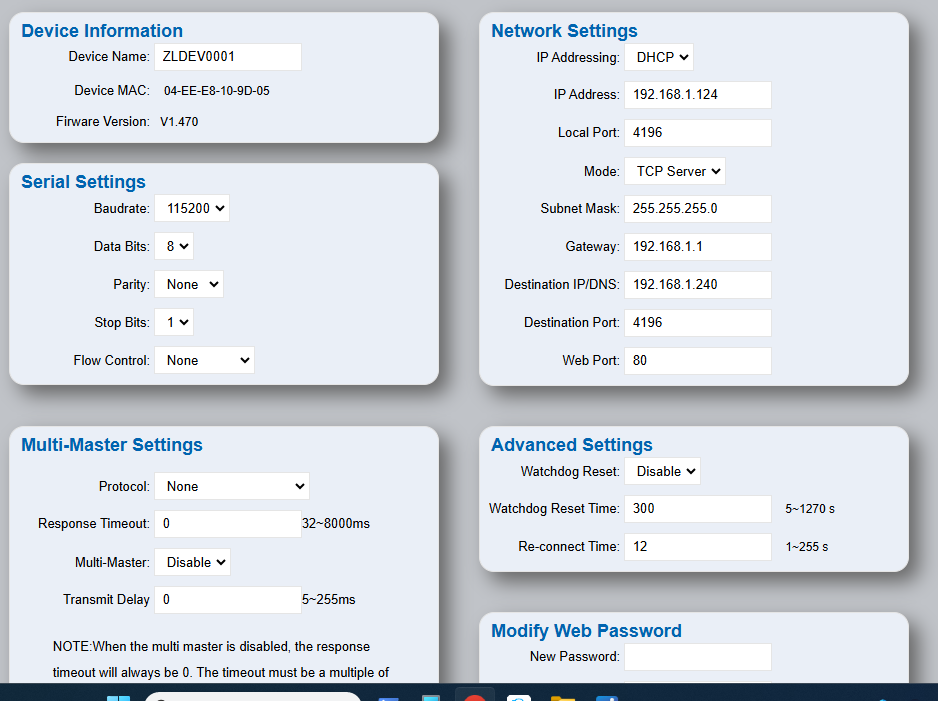The width and height of the screenshot is (938, 701).
Task: Click the 1~255 s range hint
Action: point(807,547)
